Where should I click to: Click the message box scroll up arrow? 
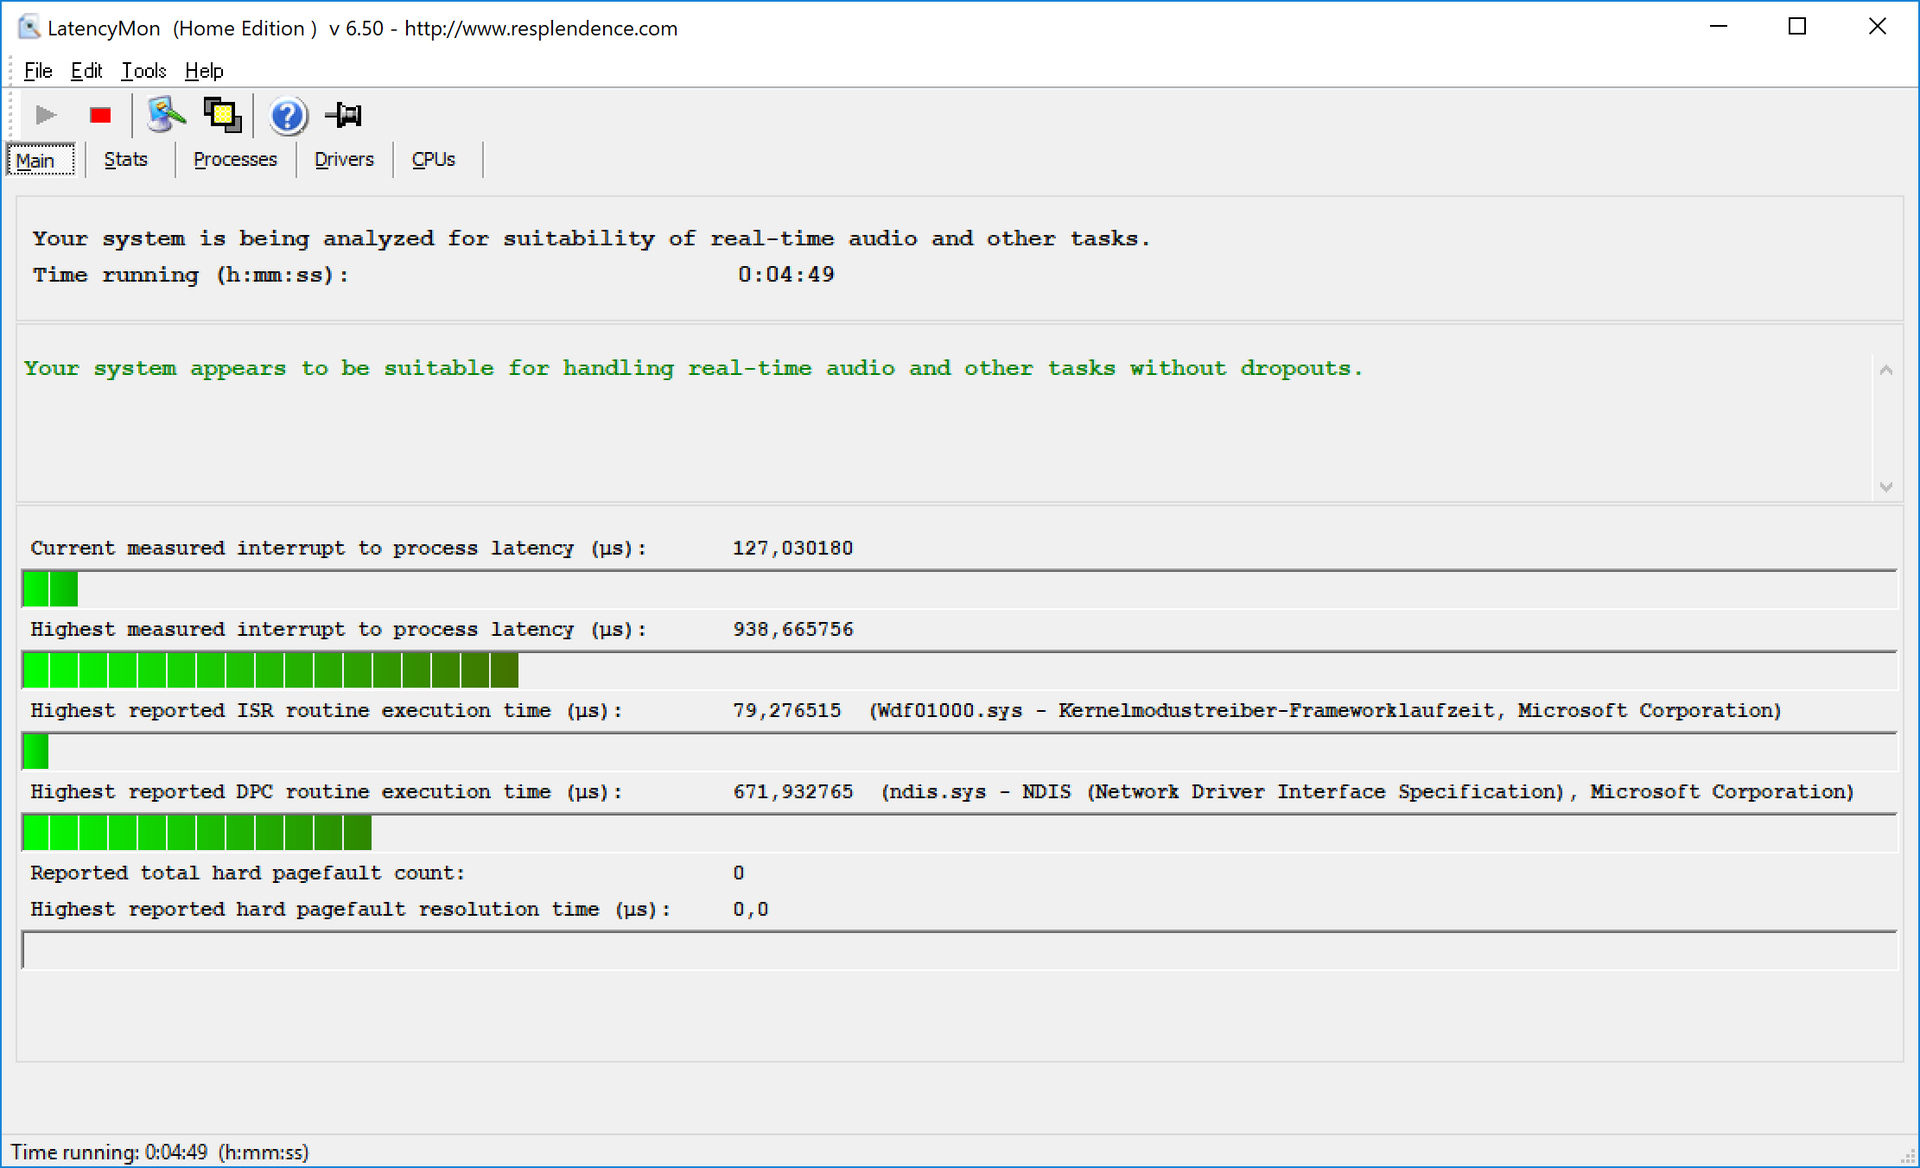1886,371
